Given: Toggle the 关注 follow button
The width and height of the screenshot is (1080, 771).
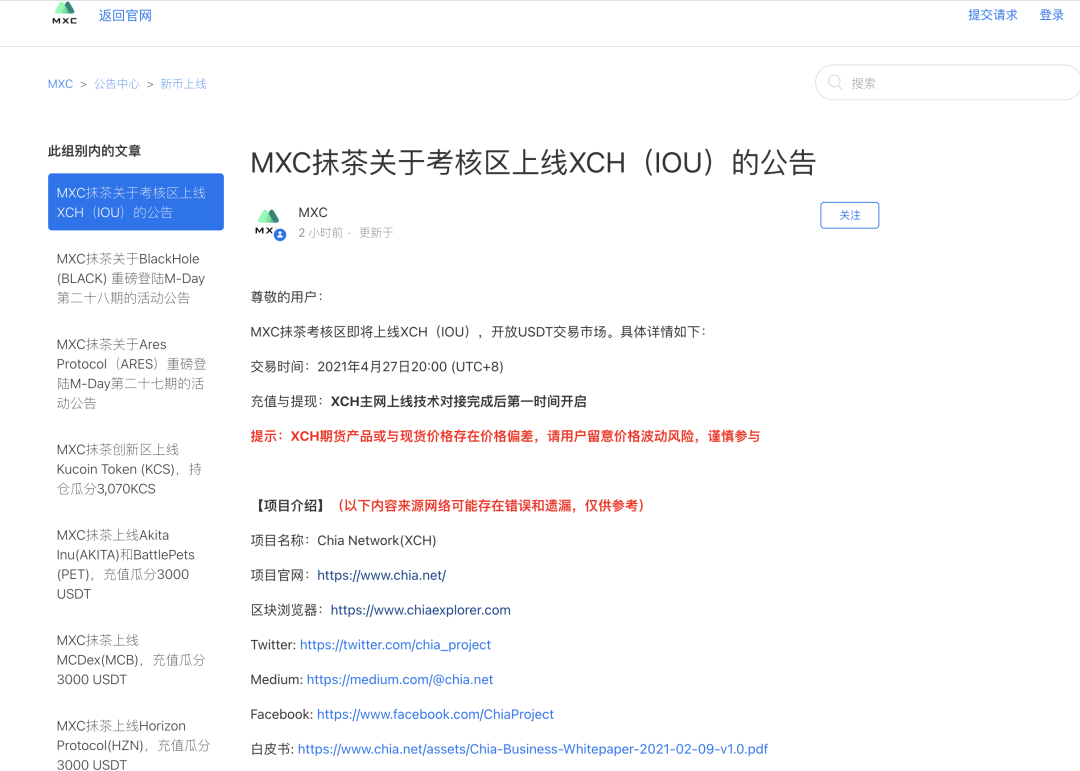Looking at the screenshot, I should (849, 215).
